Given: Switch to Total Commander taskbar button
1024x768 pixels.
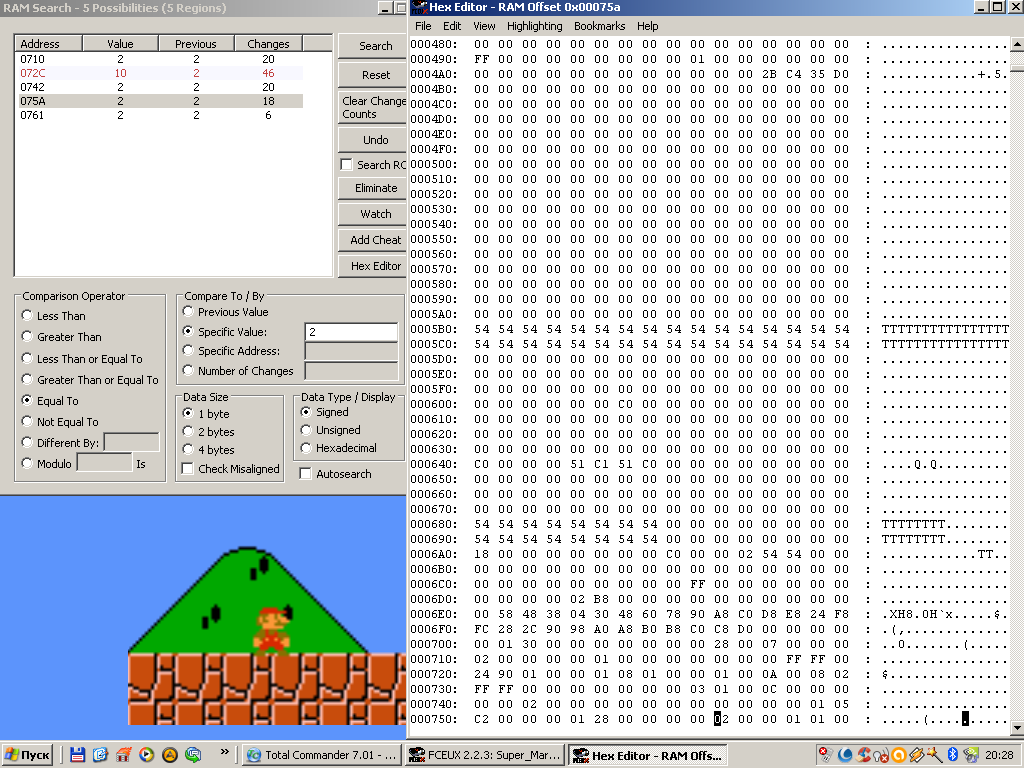Looking at the screenshot, I should [323, 755].
